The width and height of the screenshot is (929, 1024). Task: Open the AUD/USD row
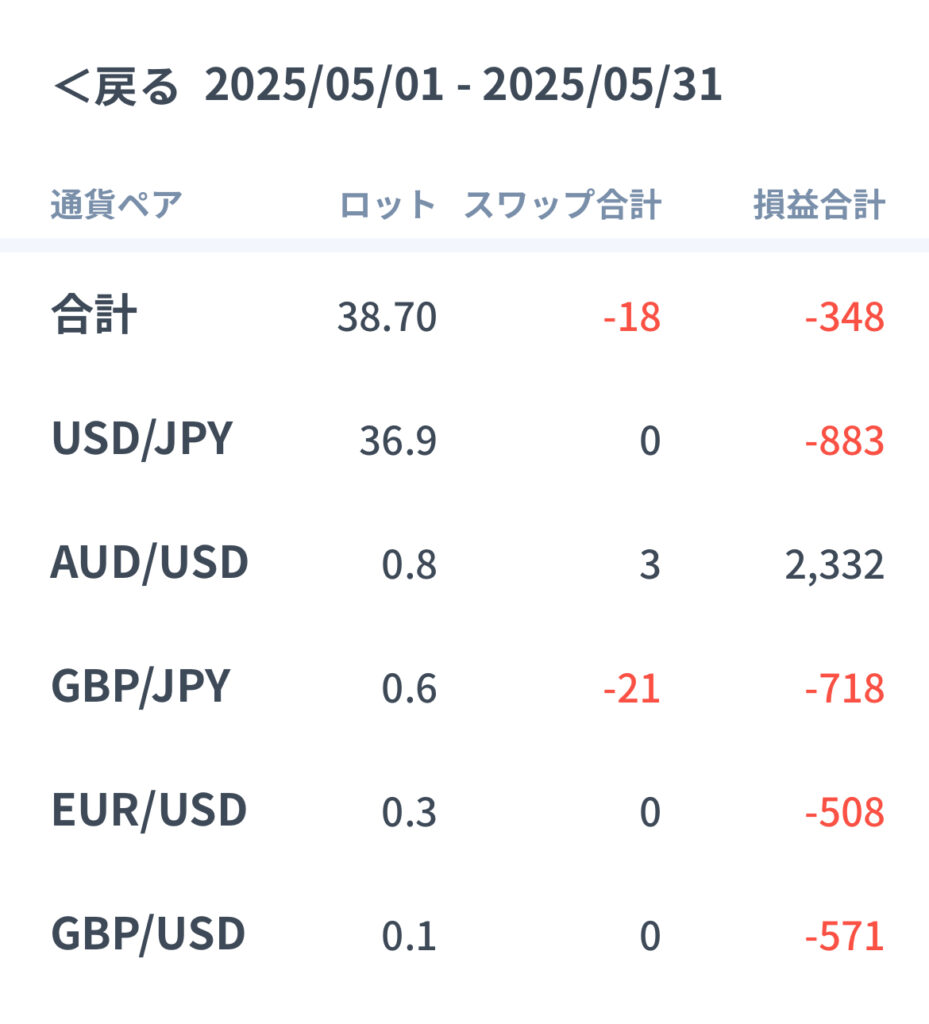(x=464, y=563)
